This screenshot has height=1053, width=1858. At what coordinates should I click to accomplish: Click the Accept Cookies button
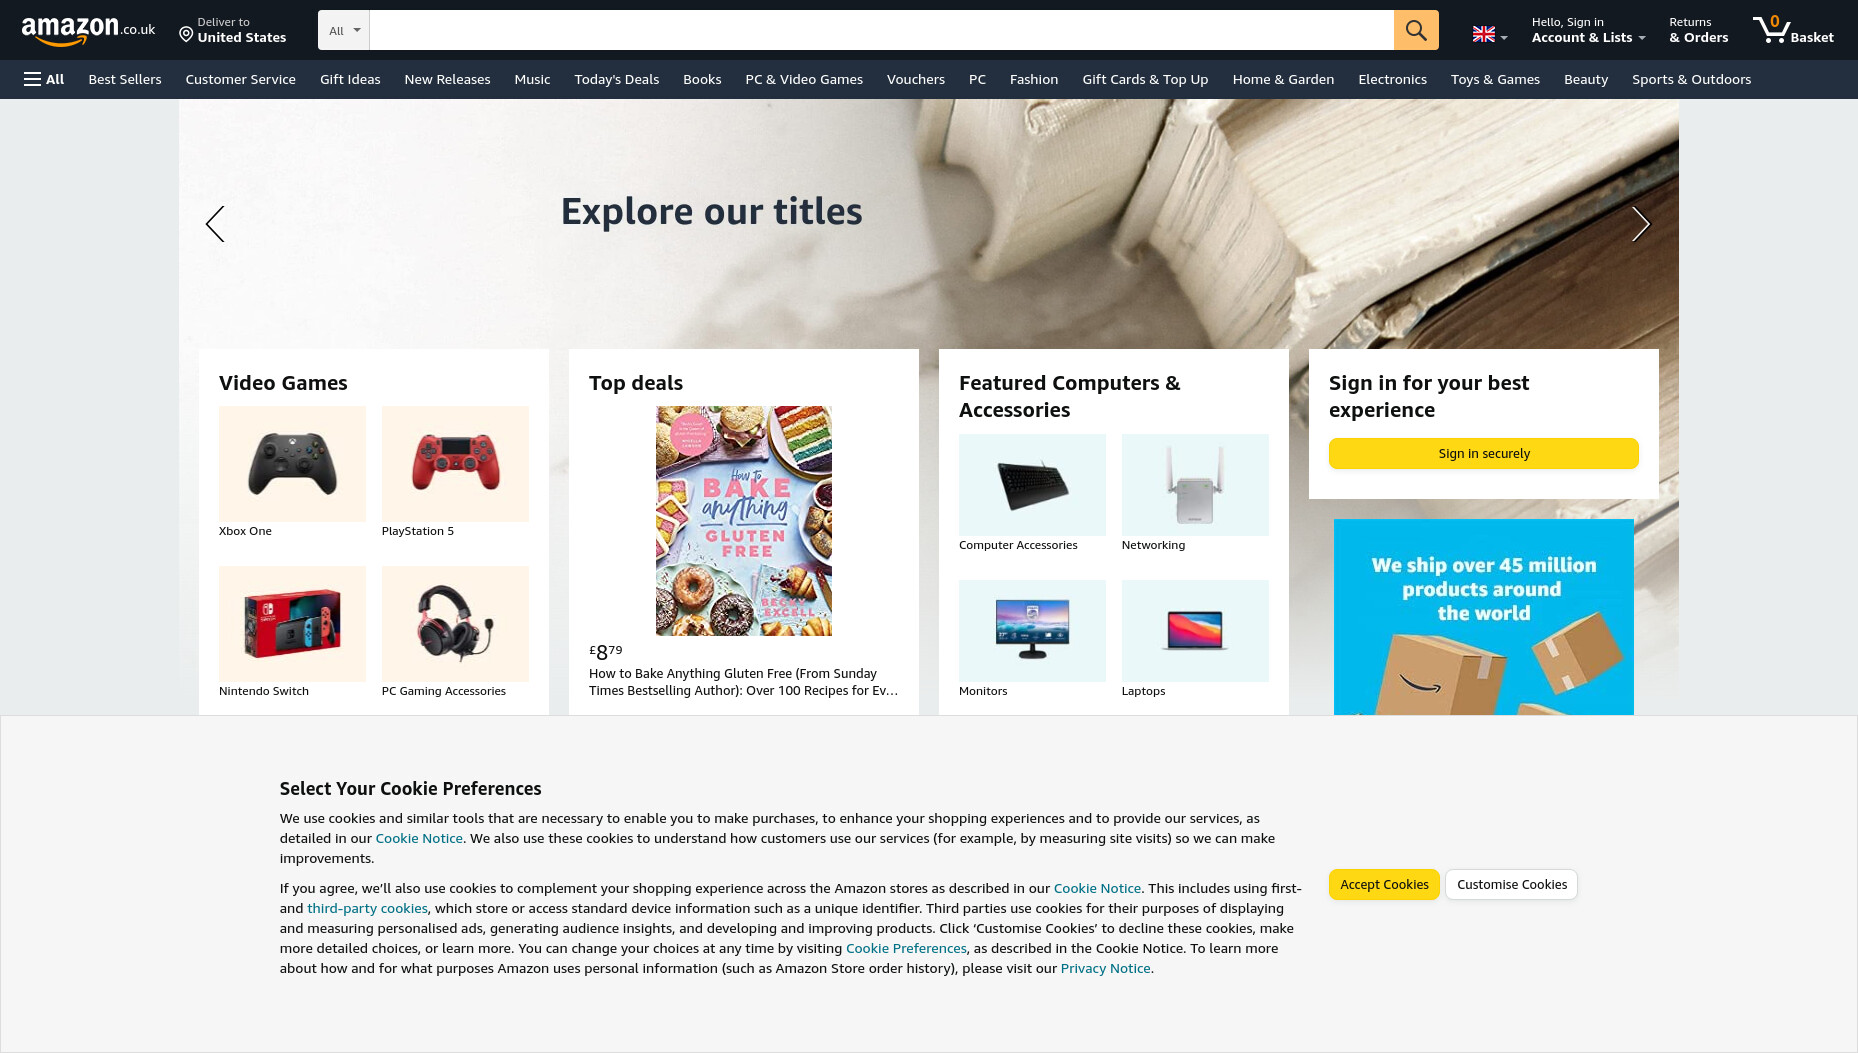[1384, 884]
